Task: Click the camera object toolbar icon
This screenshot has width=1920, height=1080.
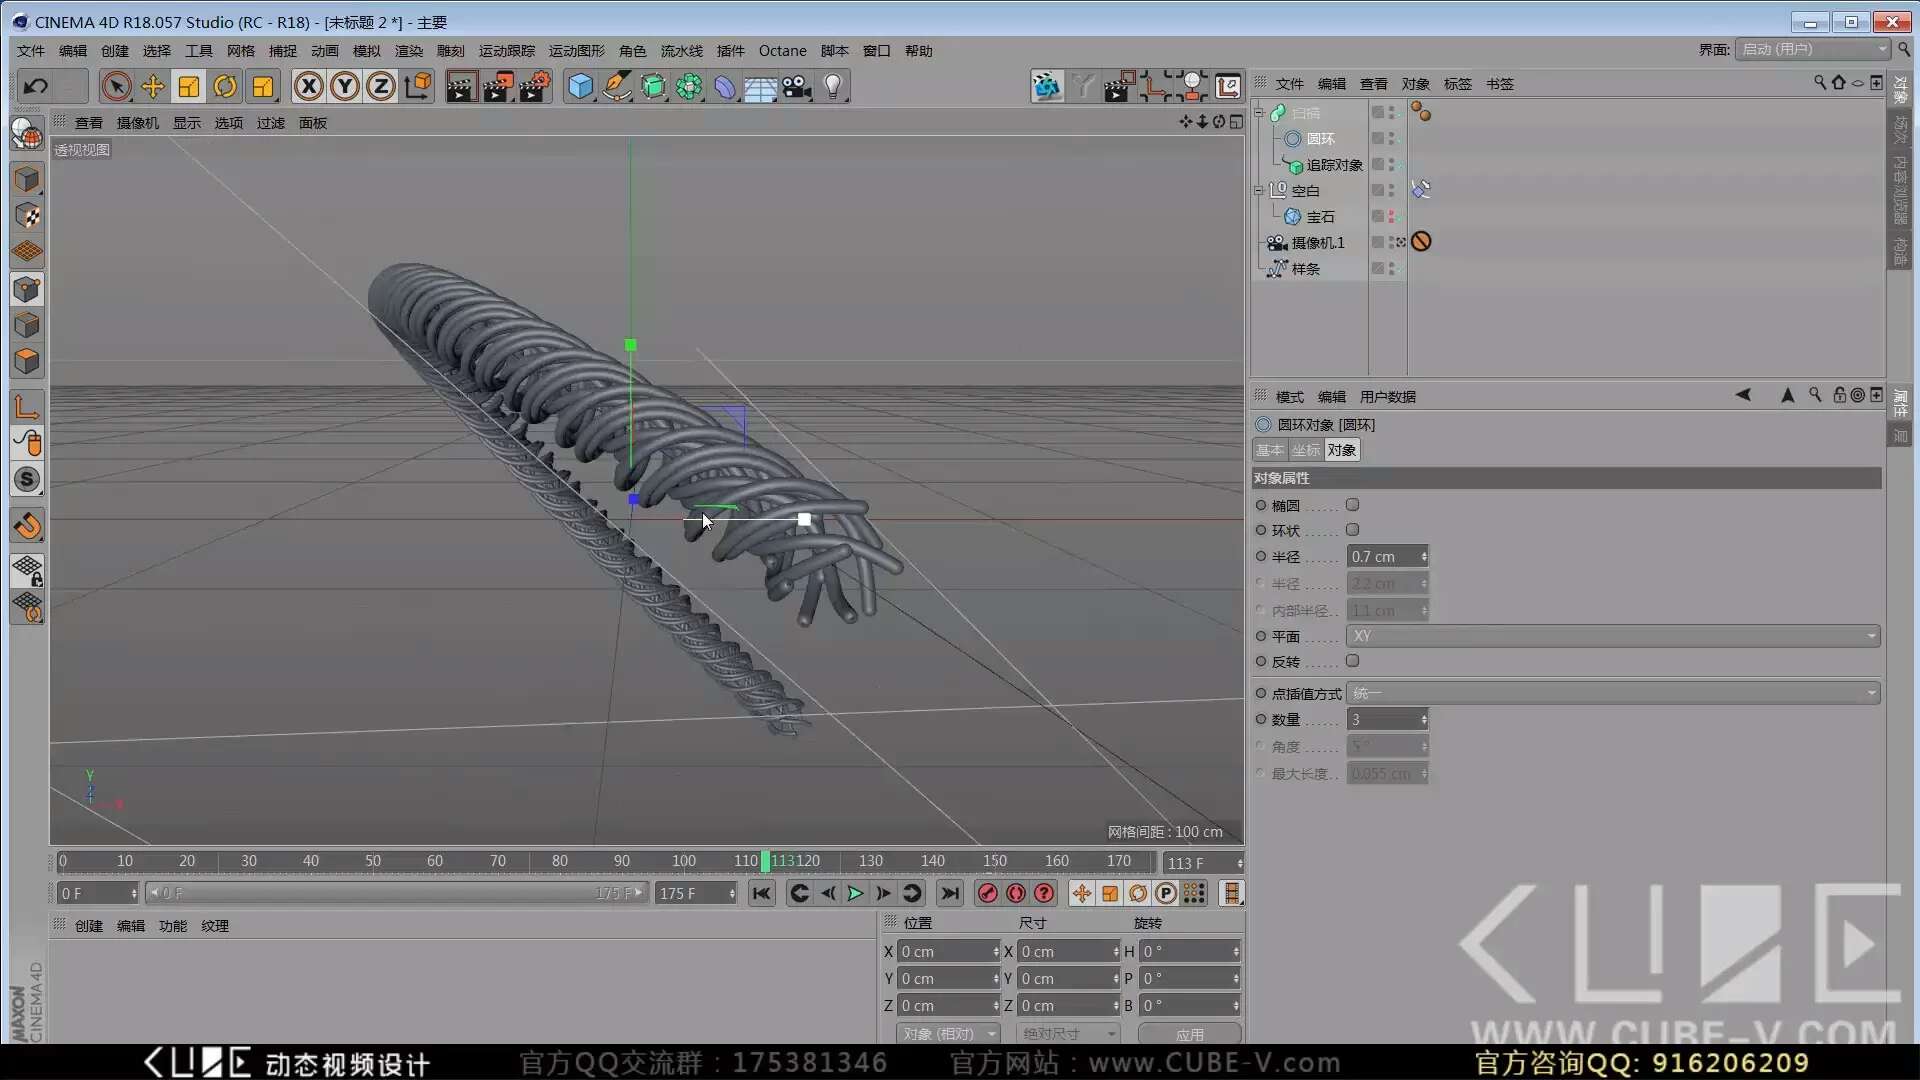Action: coord(797,87)
